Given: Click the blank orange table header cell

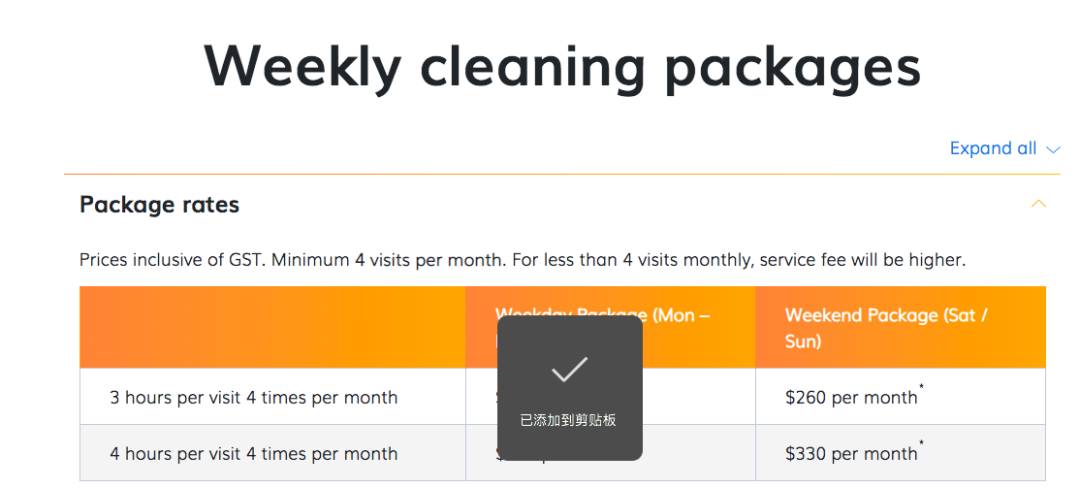Looking at the screenshot, I should 272,327.
